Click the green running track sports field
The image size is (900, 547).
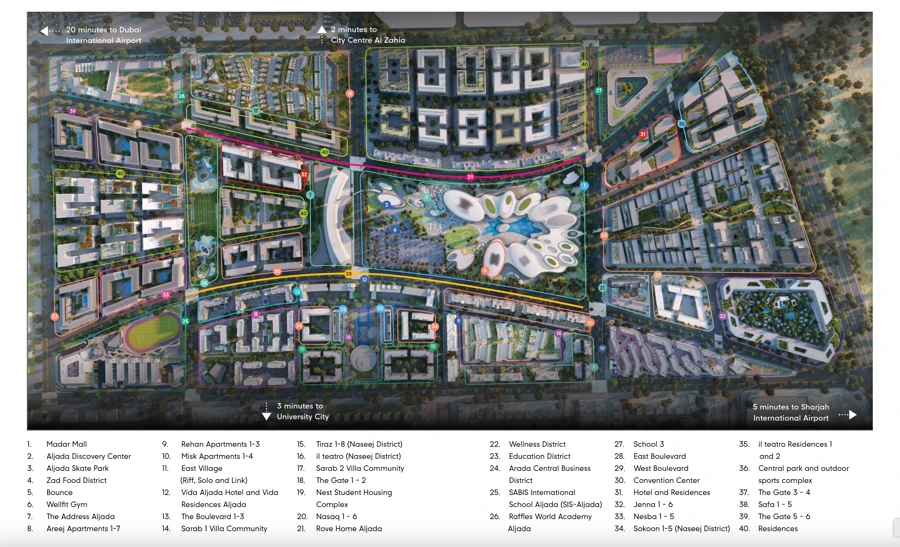point(153,333)
